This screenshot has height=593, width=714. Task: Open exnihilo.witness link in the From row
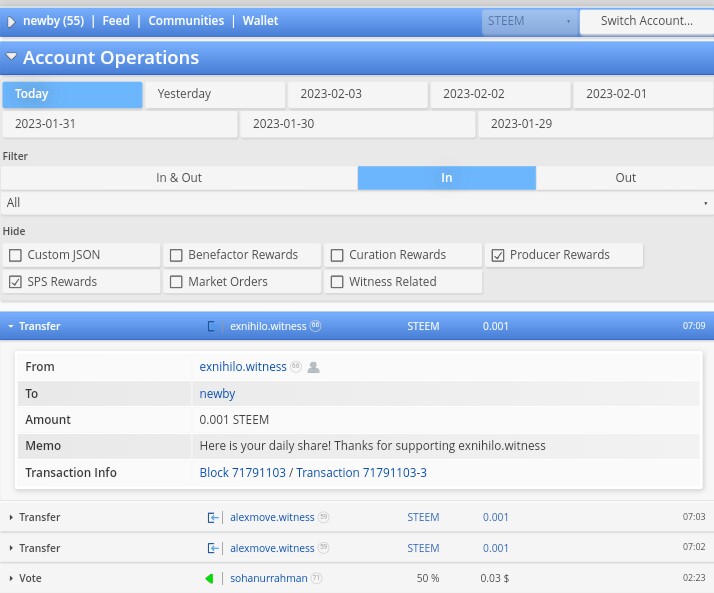click(243, 367)
